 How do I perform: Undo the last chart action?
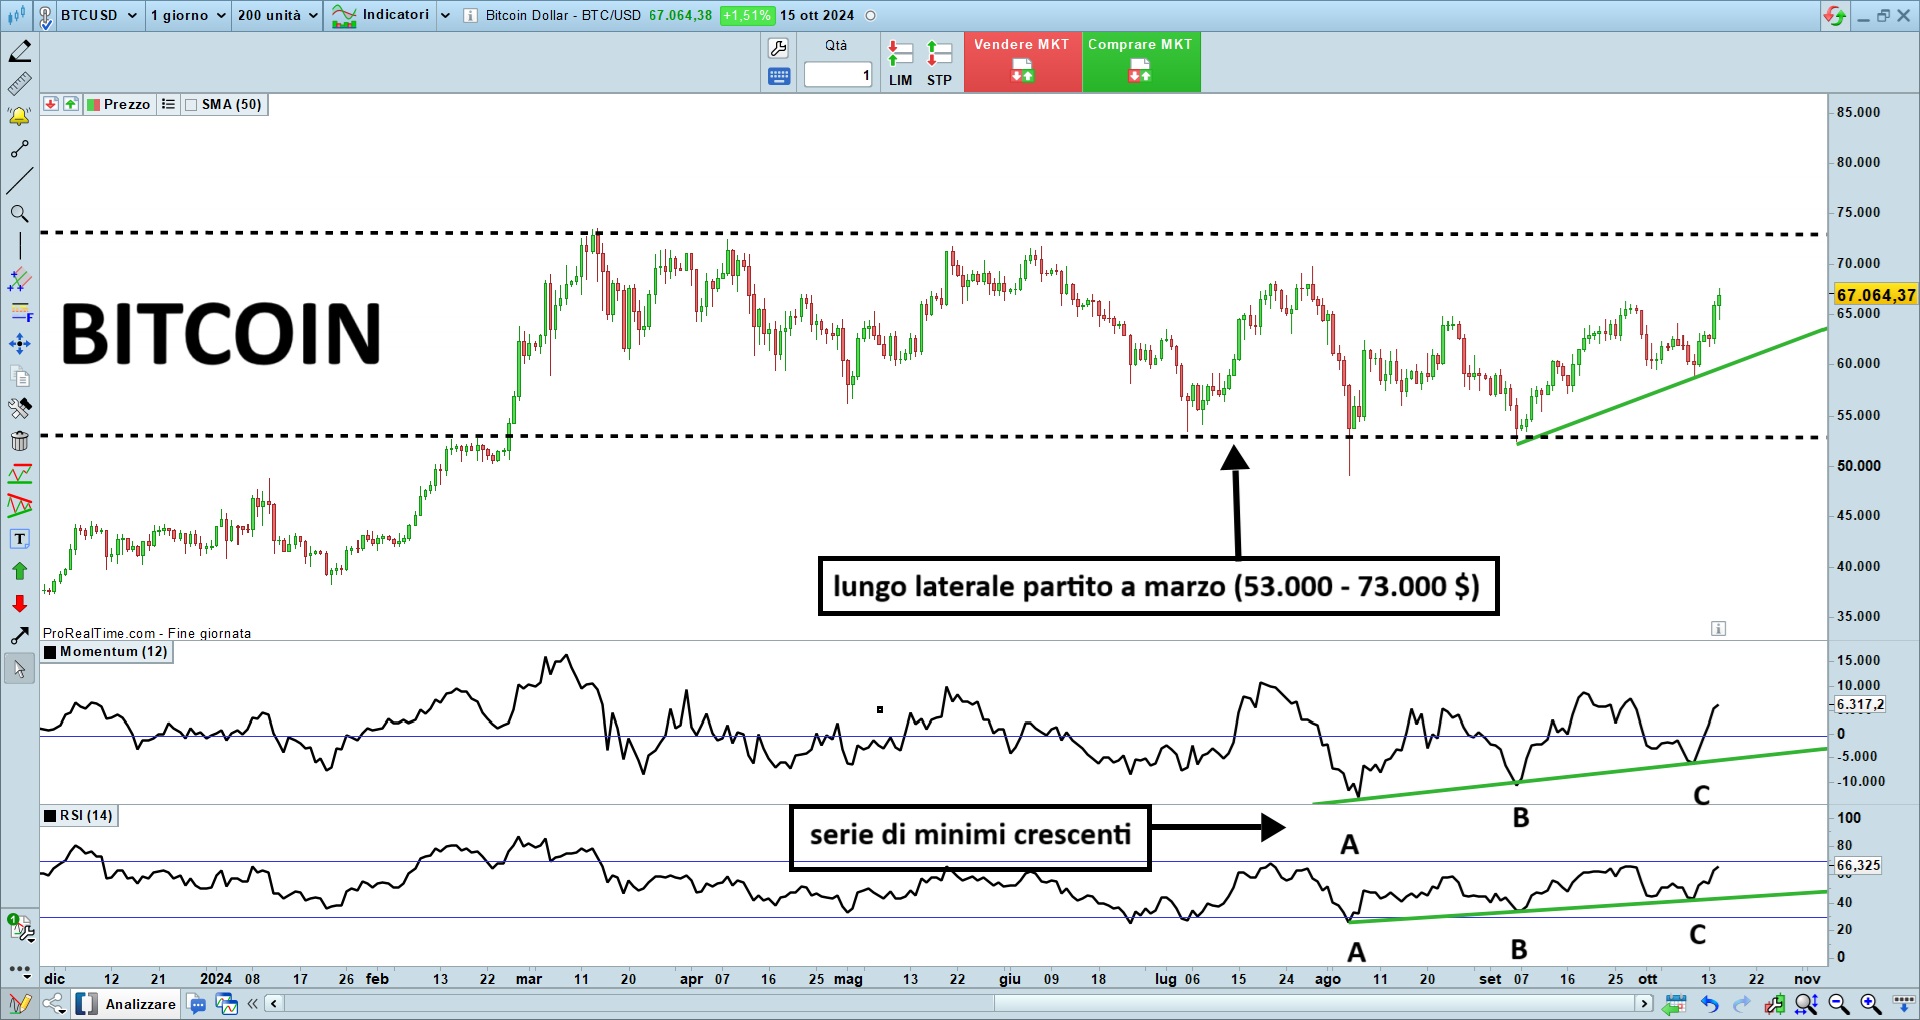click(1709, 1004)
